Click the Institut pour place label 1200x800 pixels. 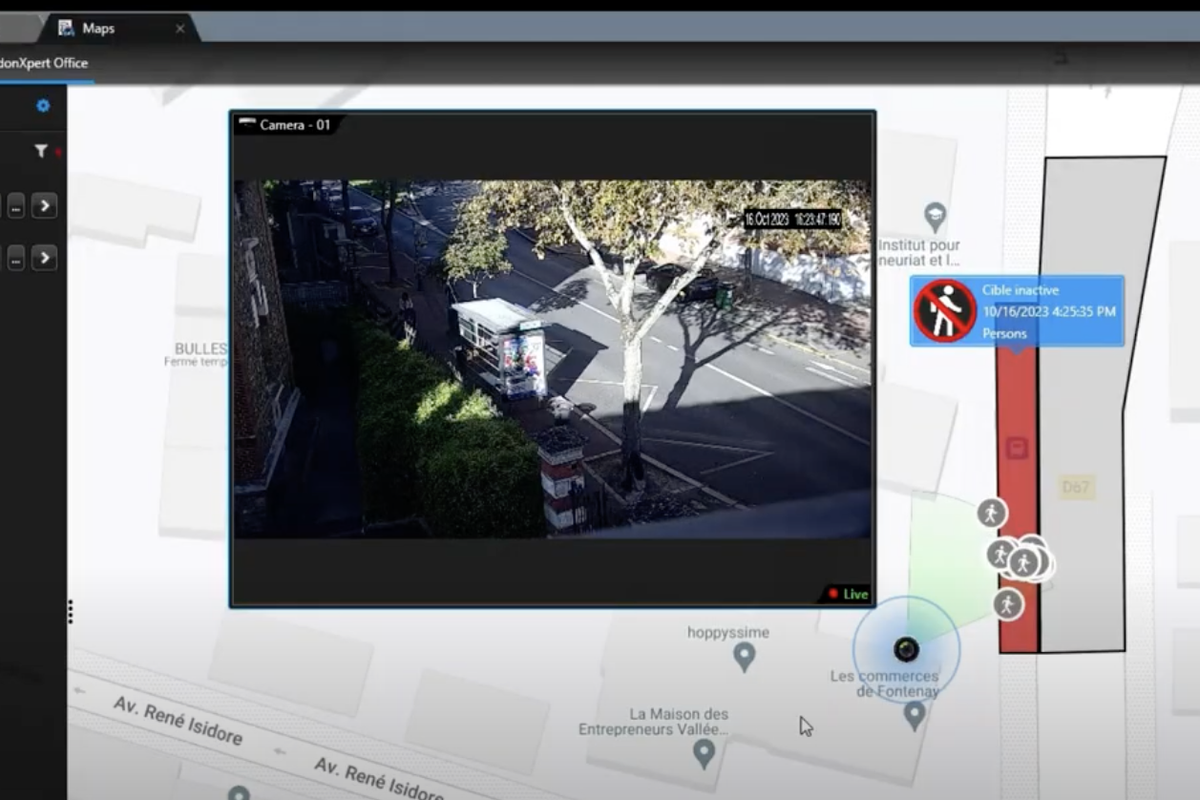coord(920,253)
